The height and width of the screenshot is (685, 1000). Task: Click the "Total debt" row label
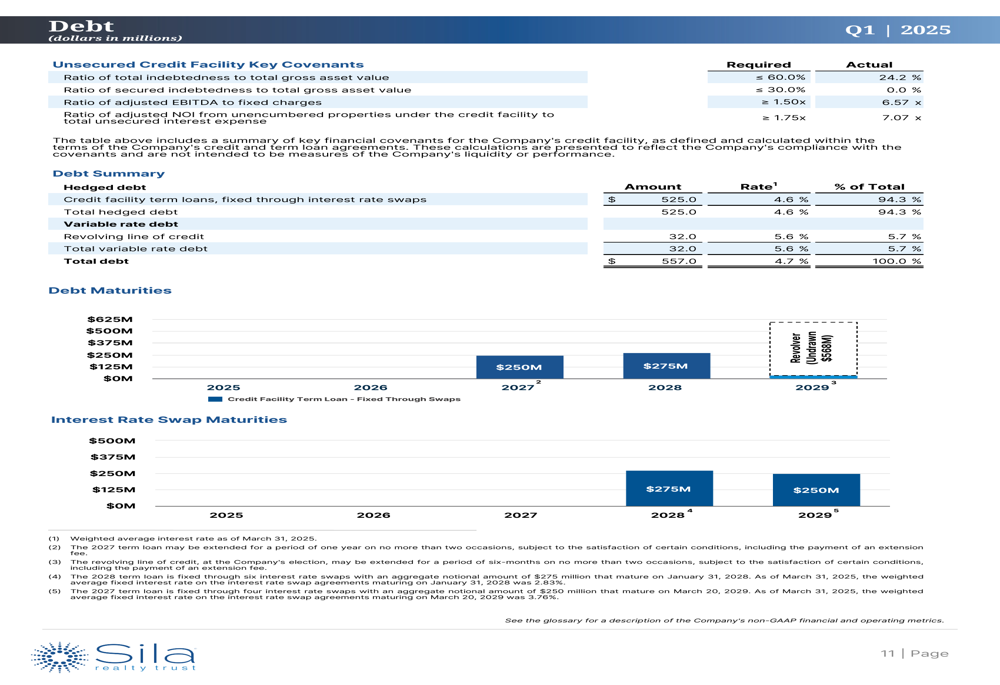point(96,261)
